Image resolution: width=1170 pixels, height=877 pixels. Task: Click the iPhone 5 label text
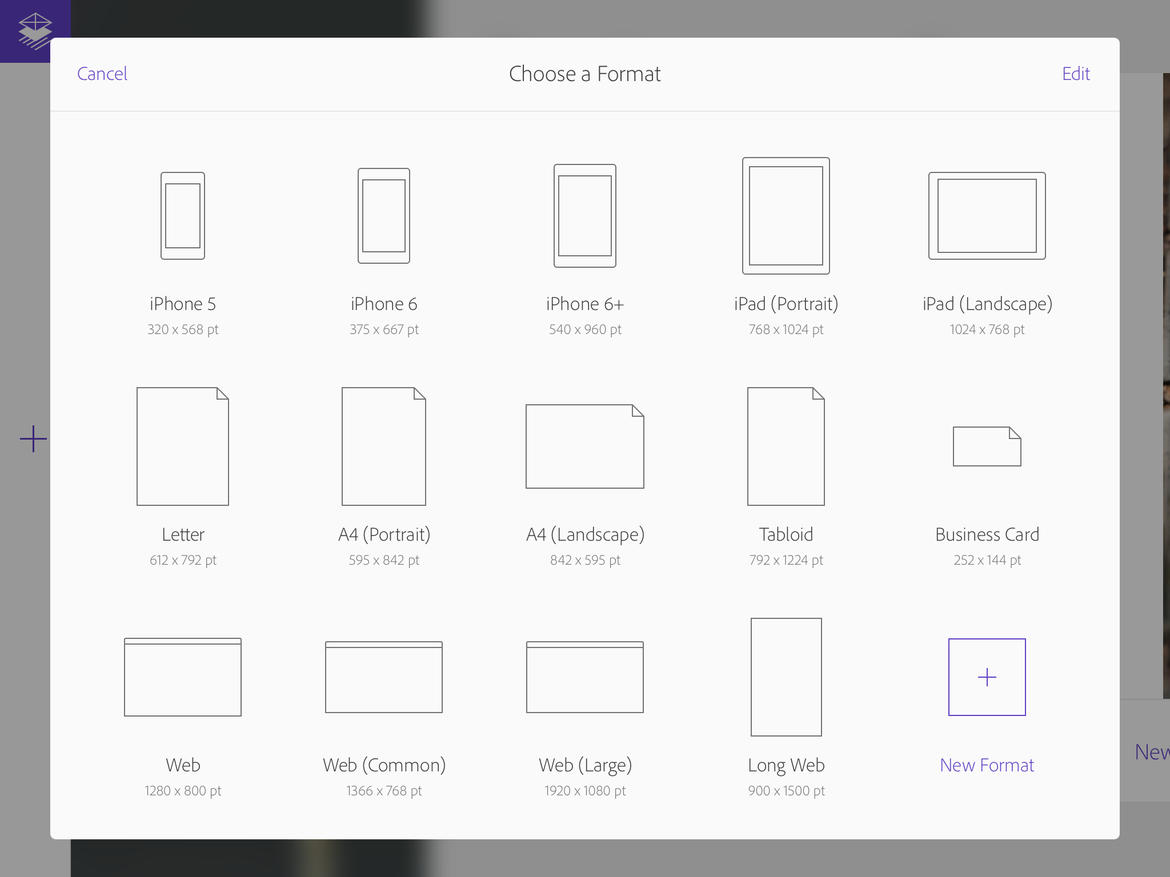[x=183, y=304]
